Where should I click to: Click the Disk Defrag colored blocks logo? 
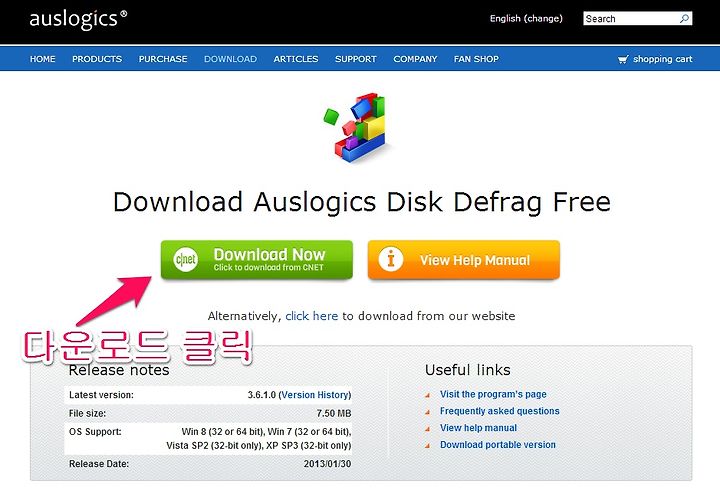[x=359, y=128]
